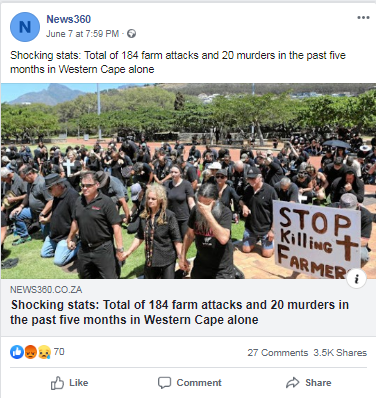
Task: Show who reacted via the 70 count
Action: click(x=59, y=352)
